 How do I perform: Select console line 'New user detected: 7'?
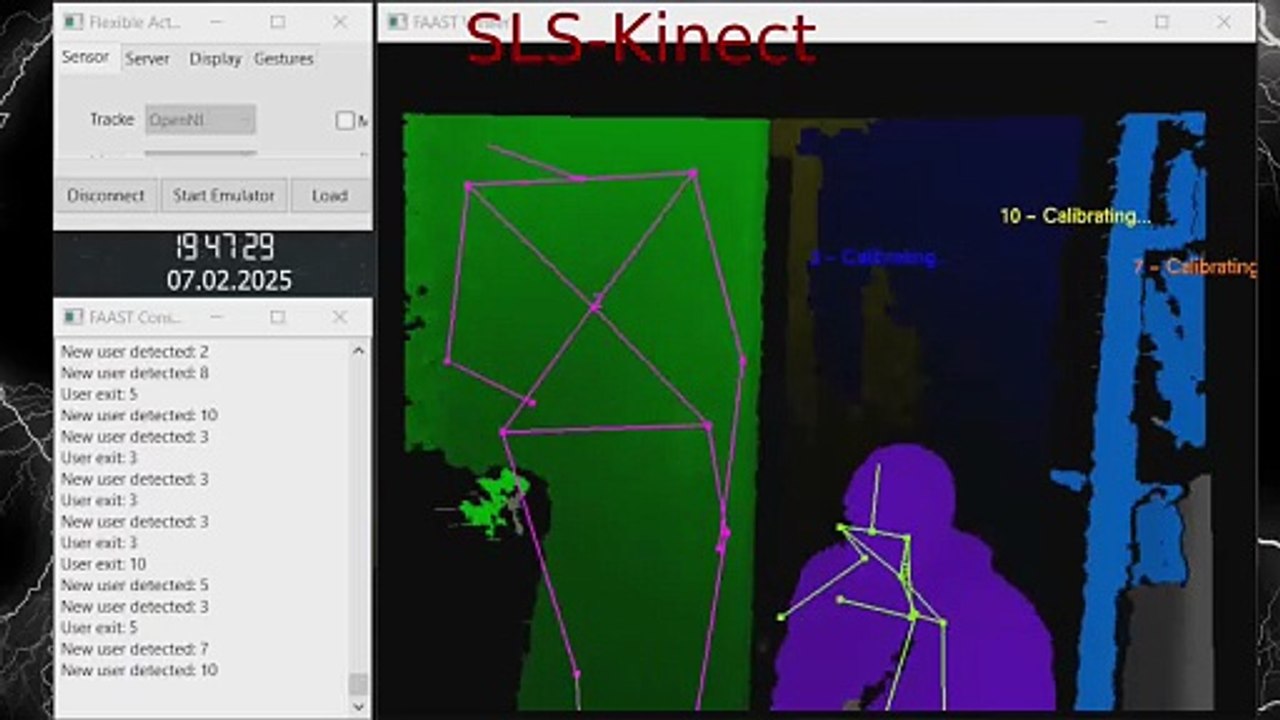(135, 648)
